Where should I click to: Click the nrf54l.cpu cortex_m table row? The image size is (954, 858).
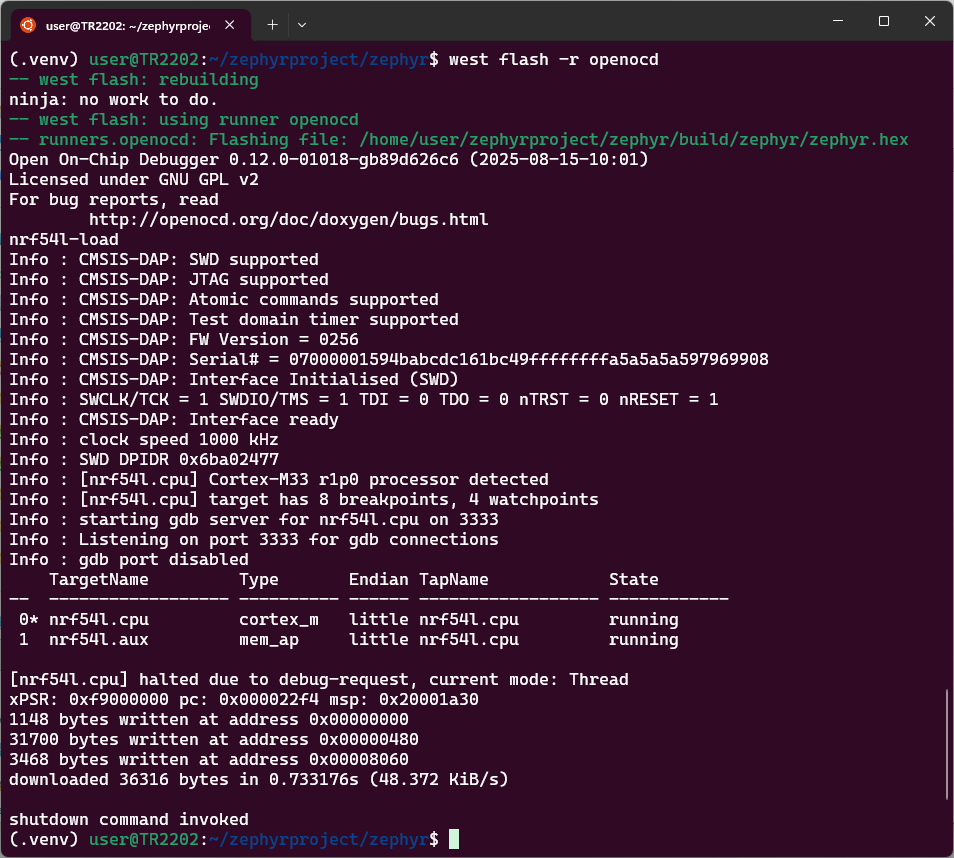click(x=348, y=620)
